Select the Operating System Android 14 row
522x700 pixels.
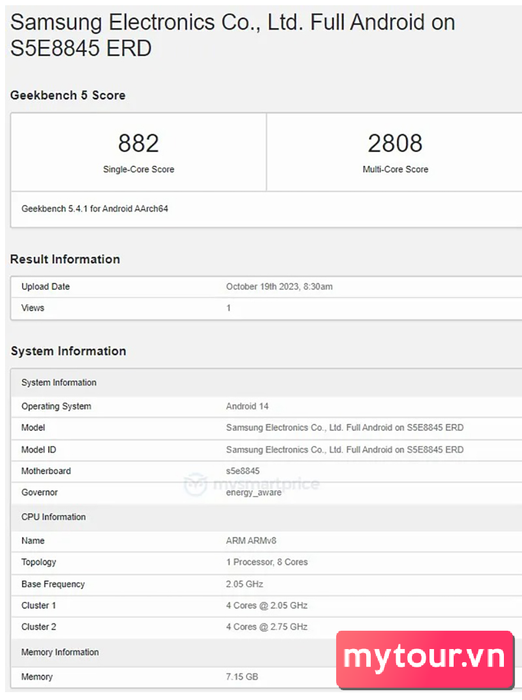point(267,406)
